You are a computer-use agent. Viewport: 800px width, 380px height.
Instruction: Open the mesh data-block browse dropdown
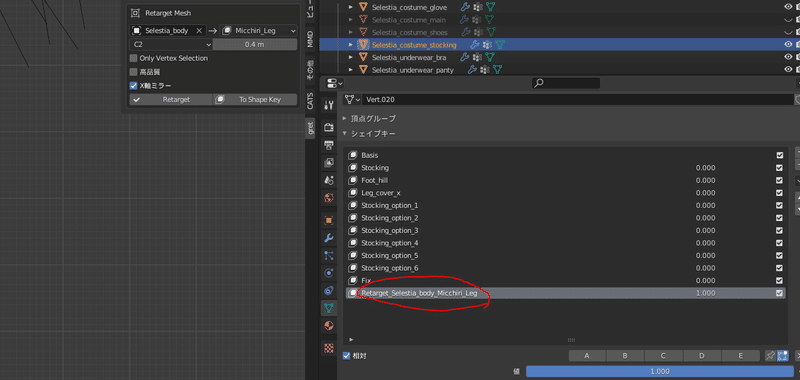353,99
